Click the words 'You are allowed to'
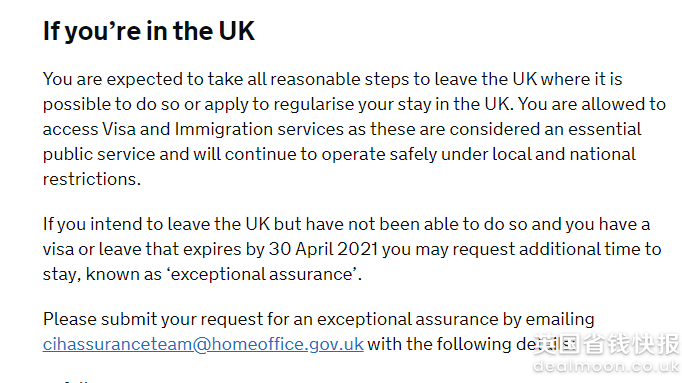The image size is (682, 383). [592, 104]
